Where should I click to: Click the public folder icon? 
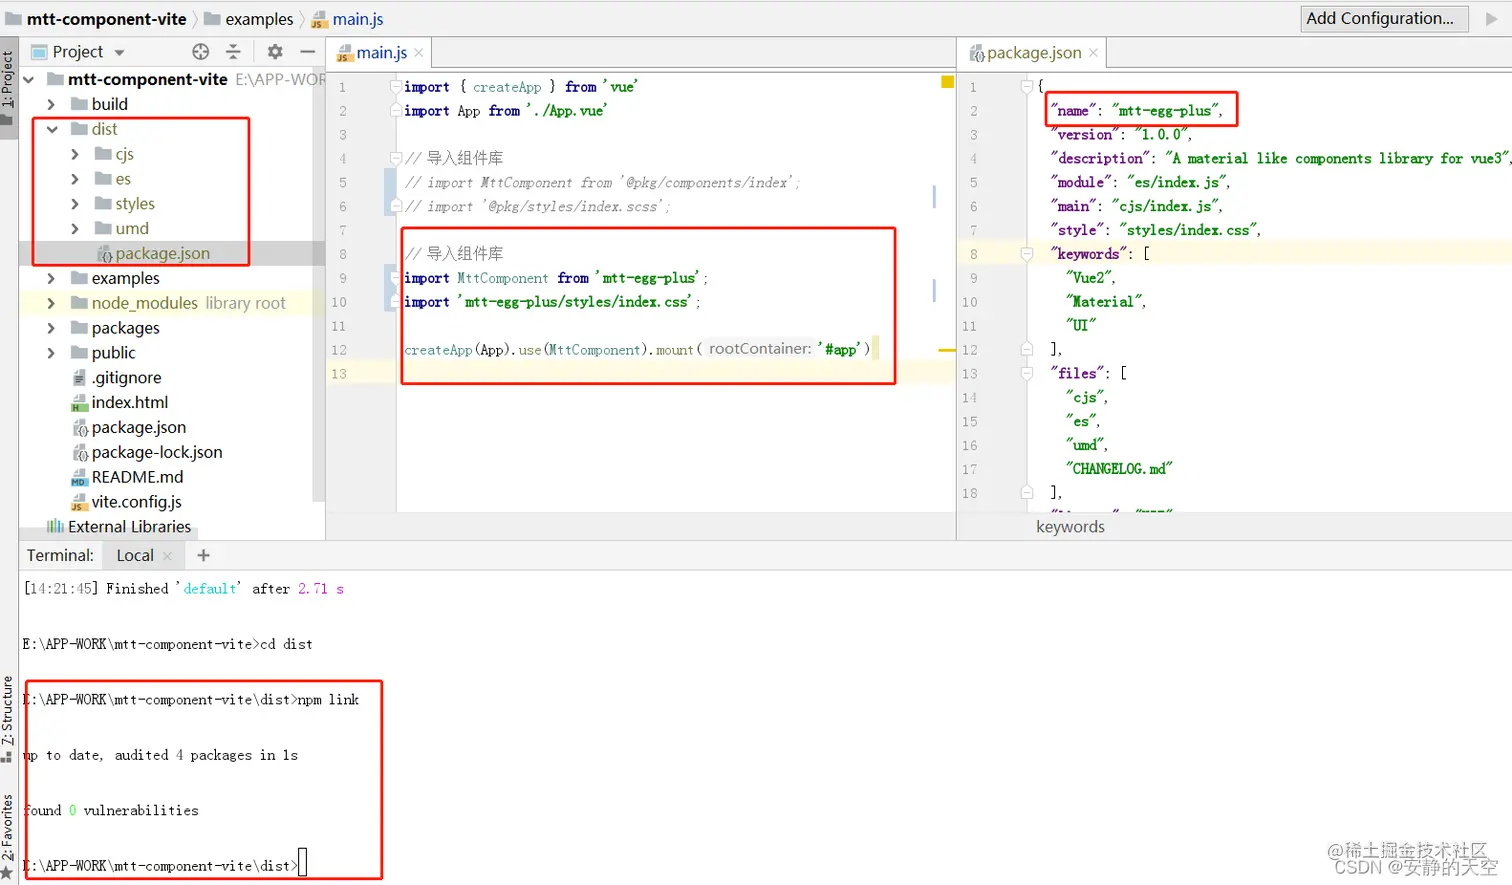click(80, 353)
